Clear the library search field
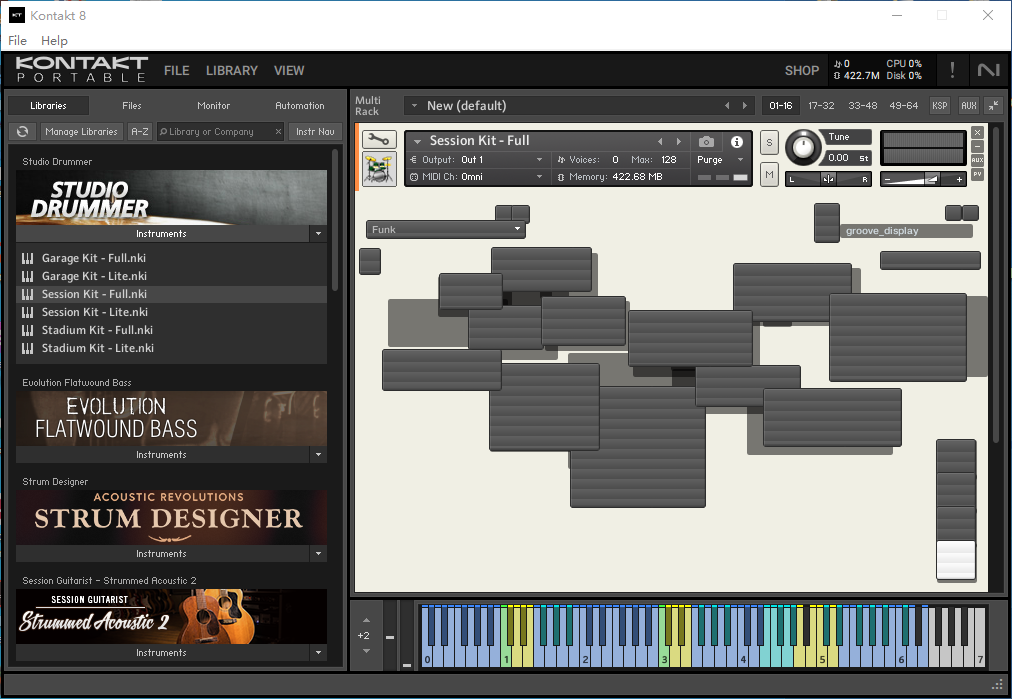Viewport: 1012px width, 699px height. 278,132
